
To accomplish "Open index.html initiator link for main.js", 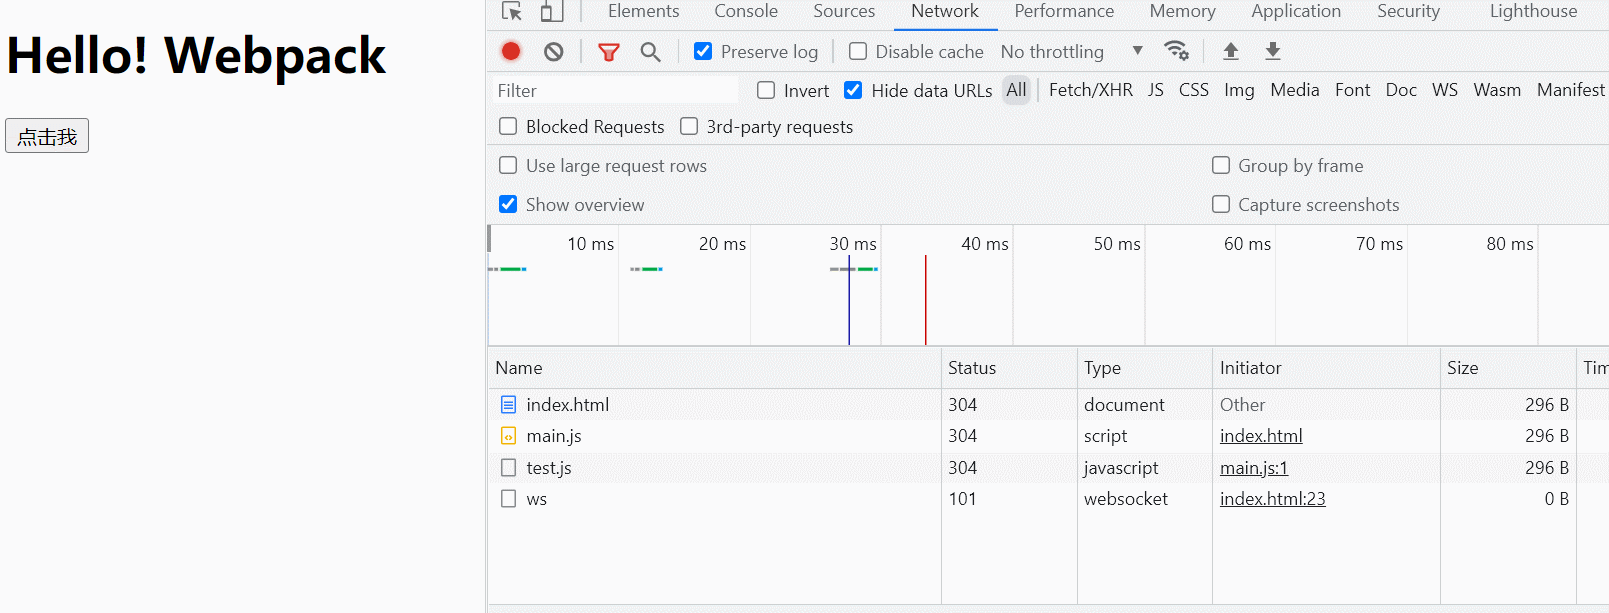I will click(1261, 436).
